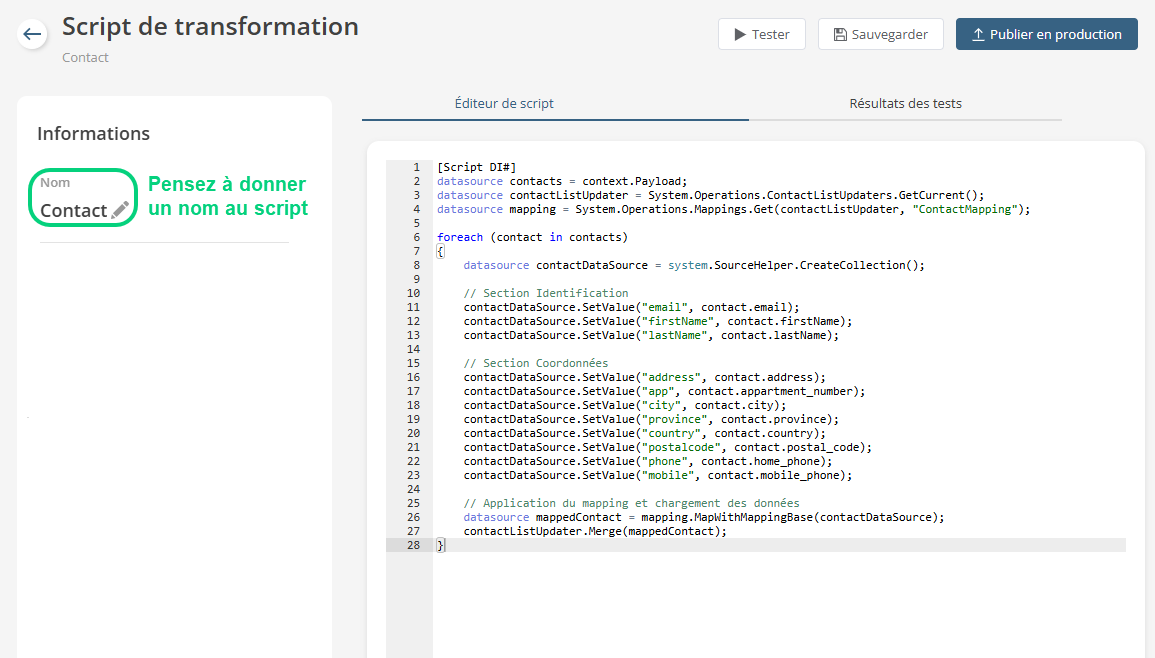This screenshot has height=658, width=1155.
Task: Click the Contact subtitle under the page title
Action: [x=85, y=57]
